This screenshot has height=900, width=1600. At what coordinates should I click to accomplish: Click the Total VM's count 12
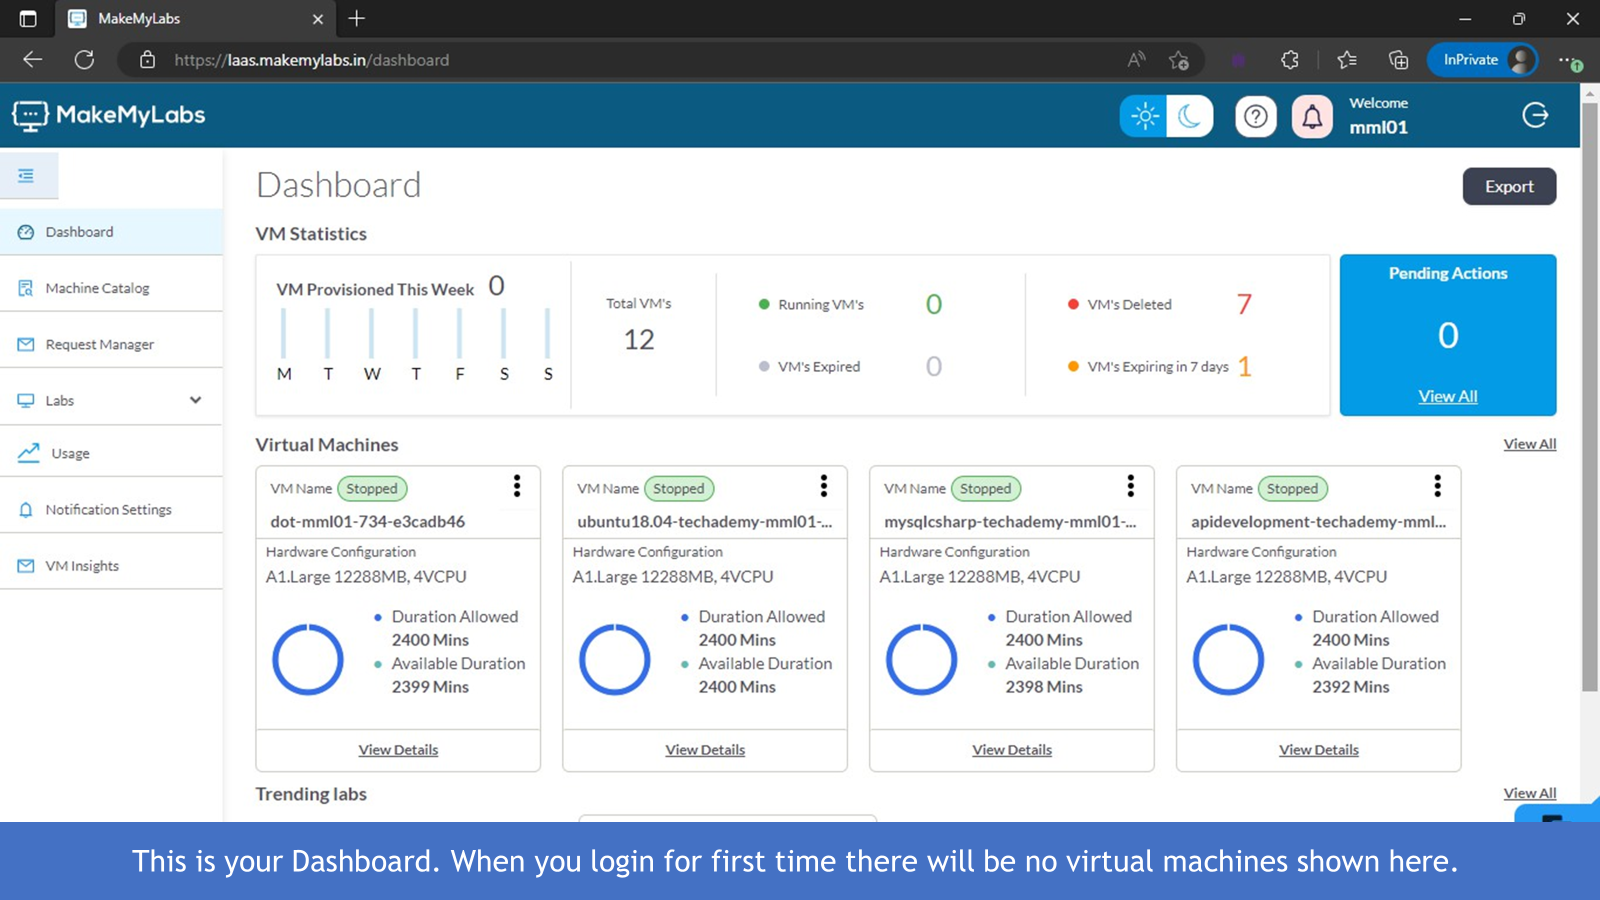639,340
